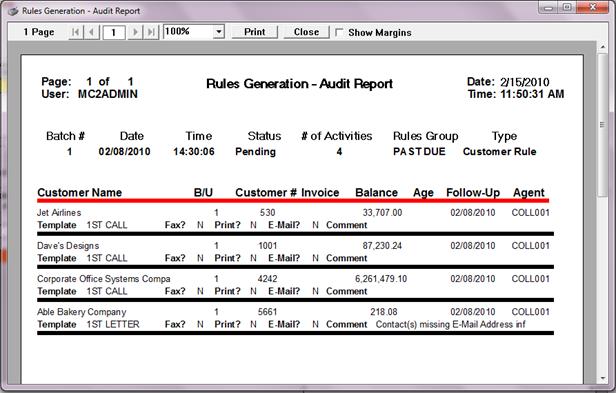This screenshot has width=616, height=393.
Task: Click the printer icon in title bar
Action: (13, 11)
